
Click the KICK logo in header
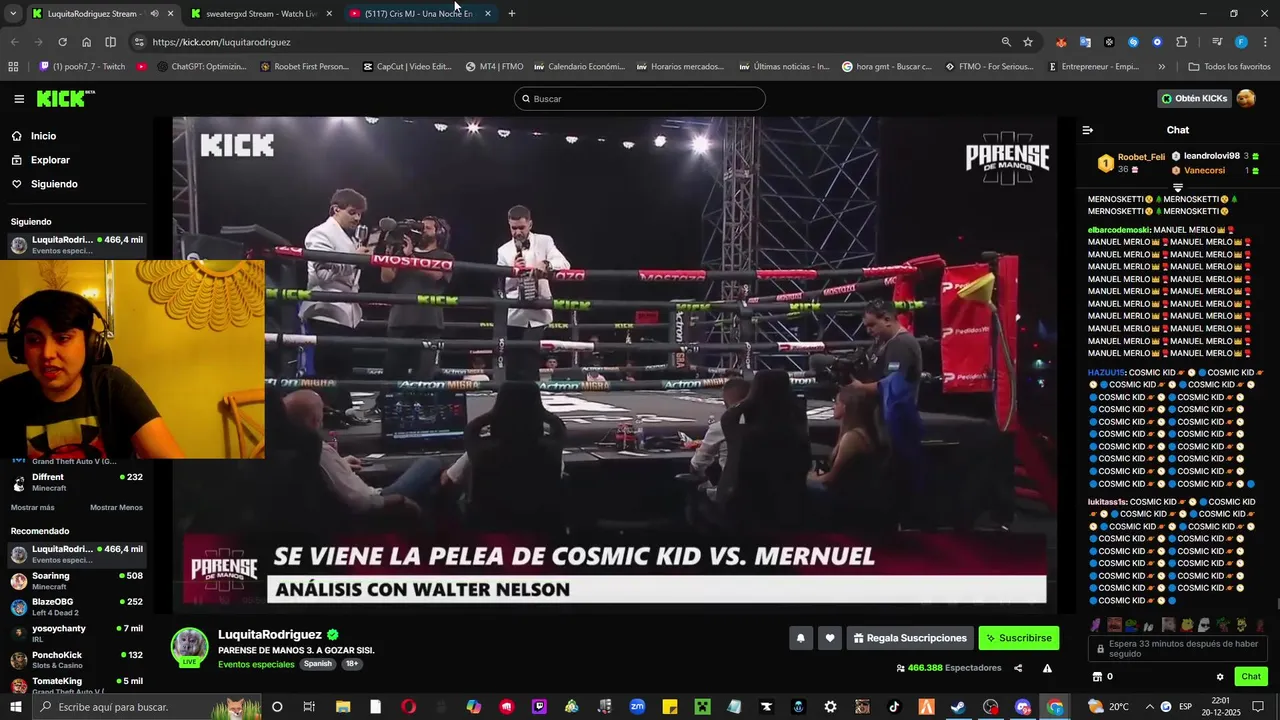click(66, 99)
